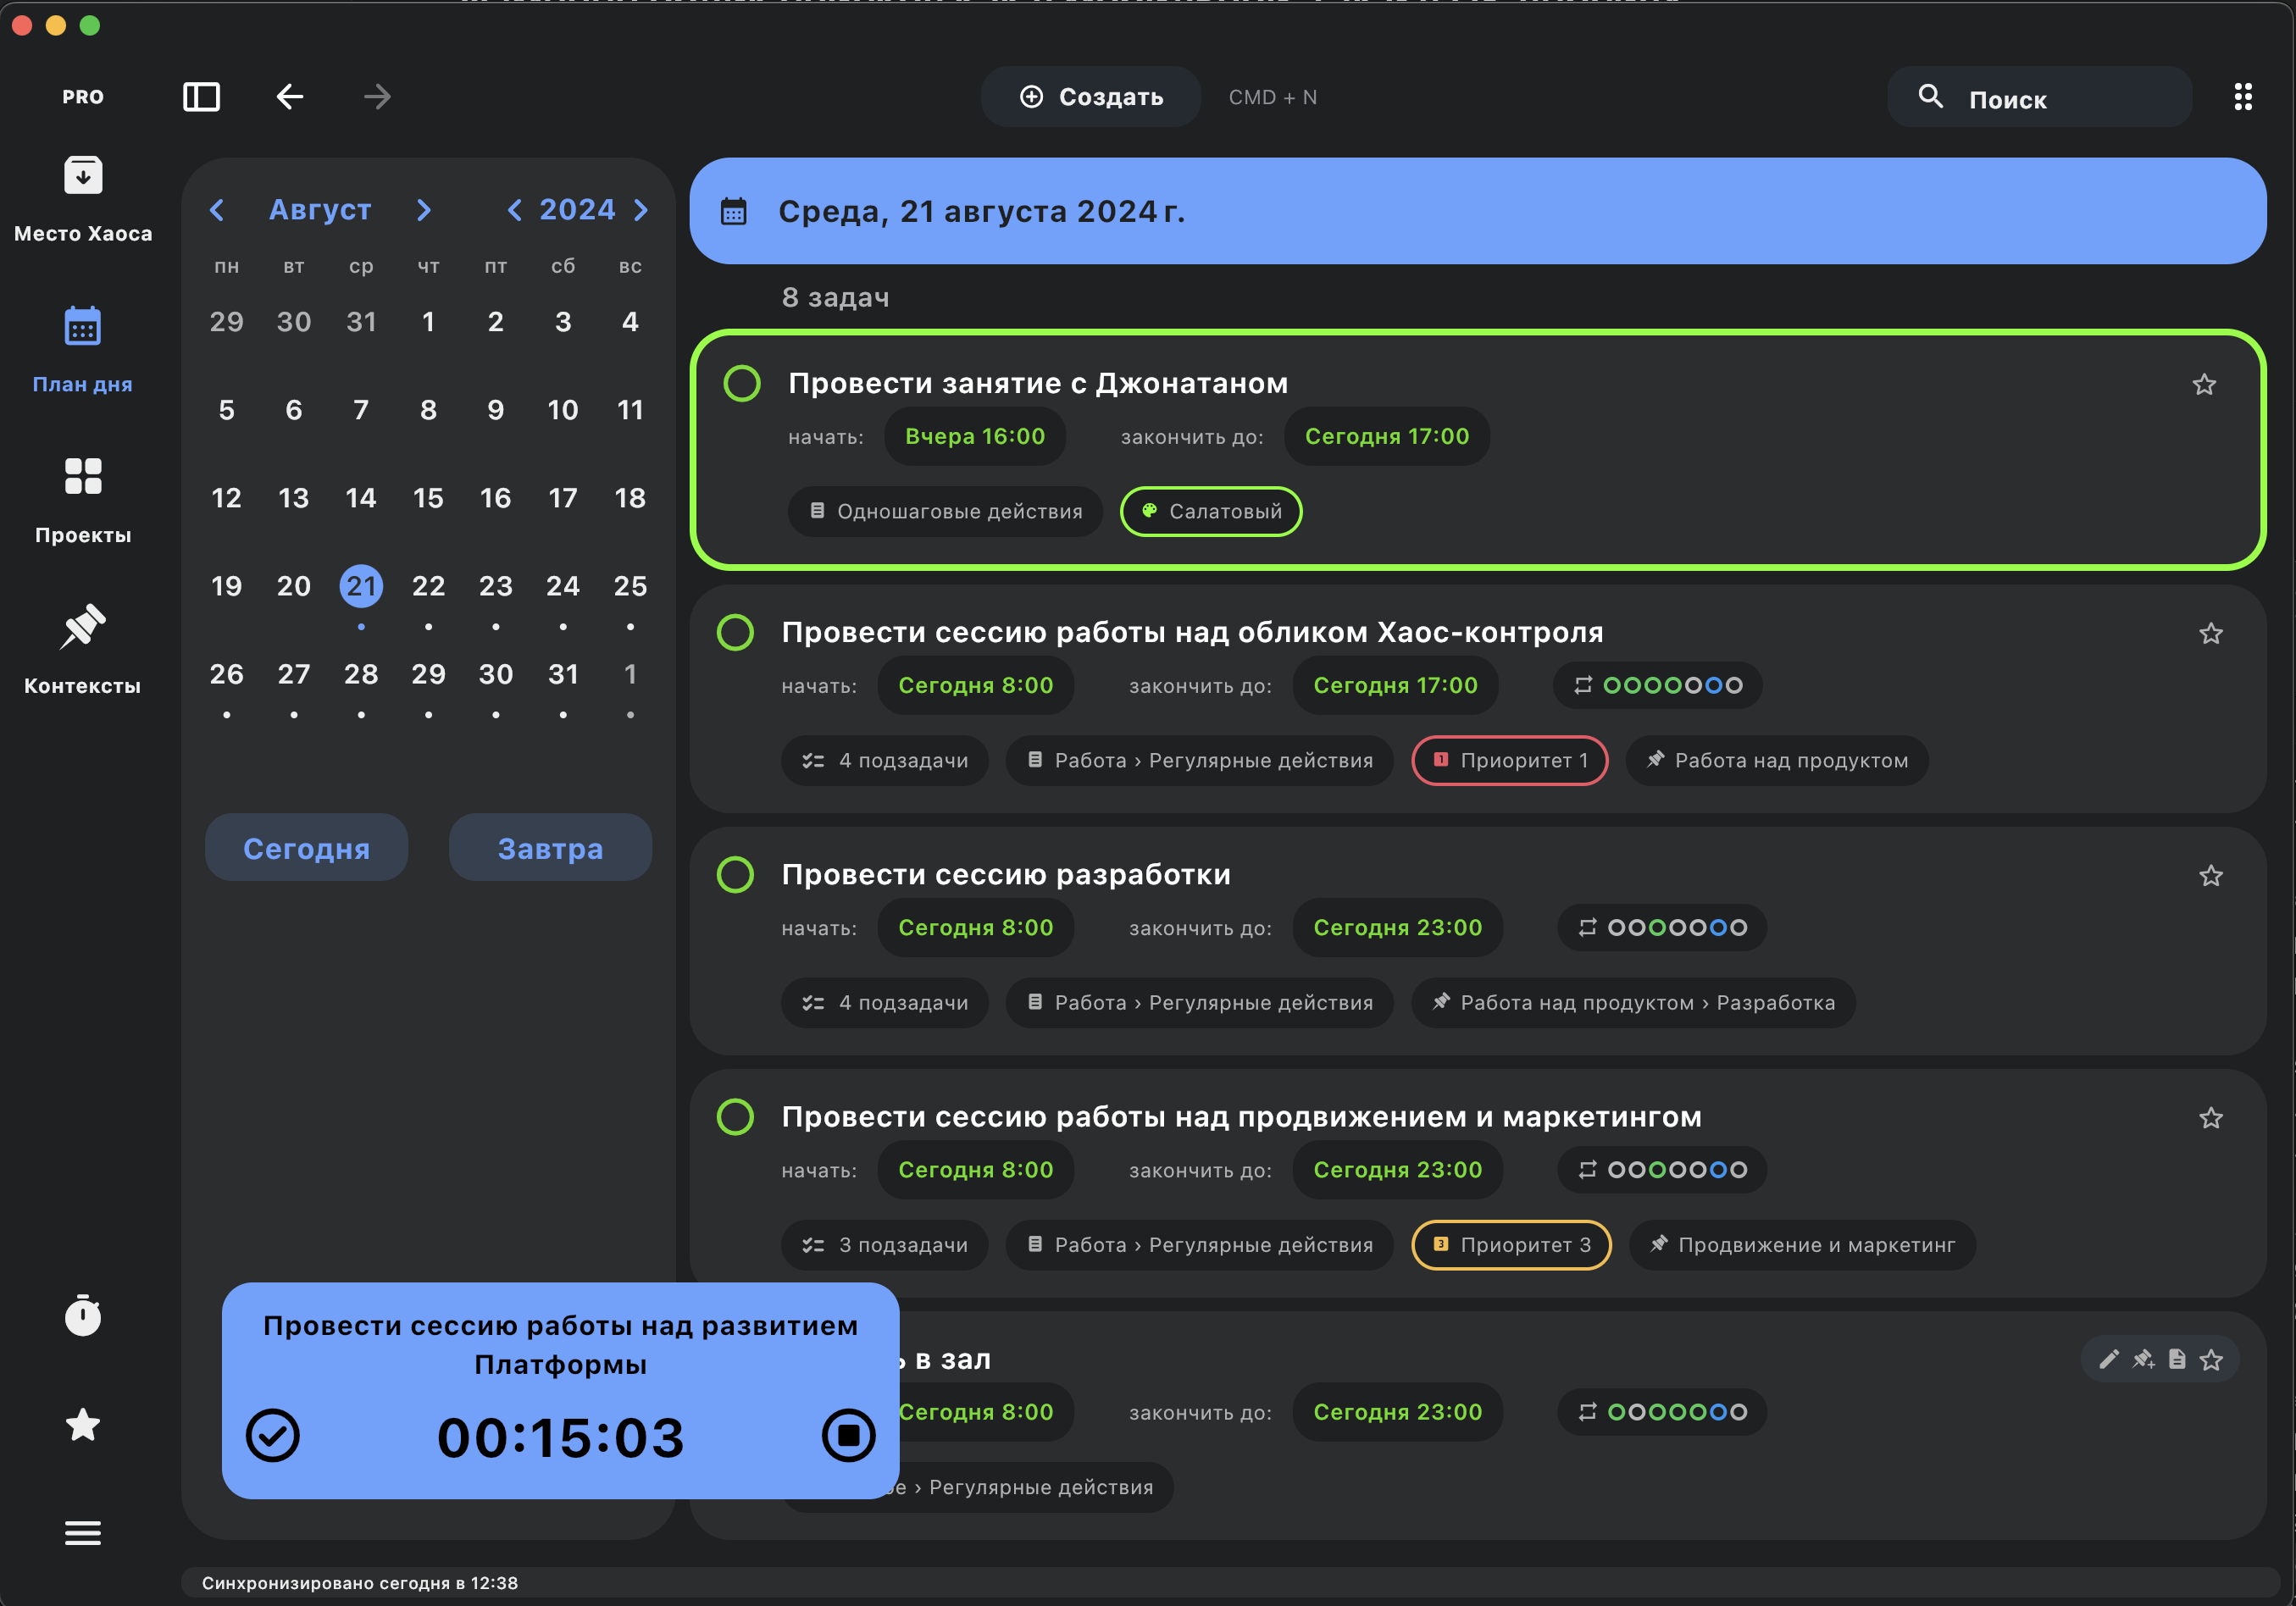This screenshot has width=2296, height=1606.
Task: Stop the running timer
Action: click(848, 1436)
